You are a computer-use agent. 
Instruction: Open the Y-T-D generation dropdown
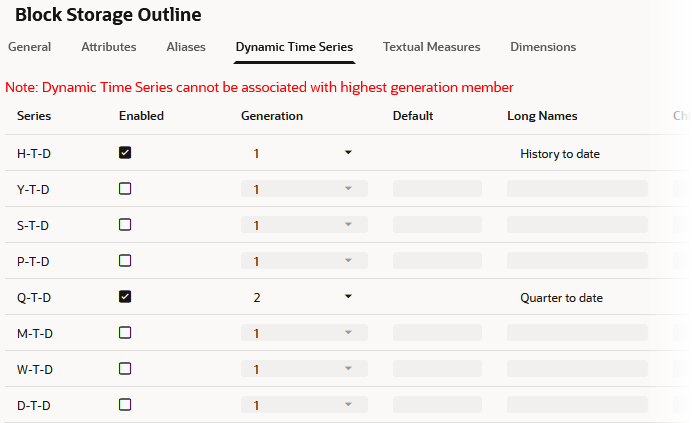304,189
